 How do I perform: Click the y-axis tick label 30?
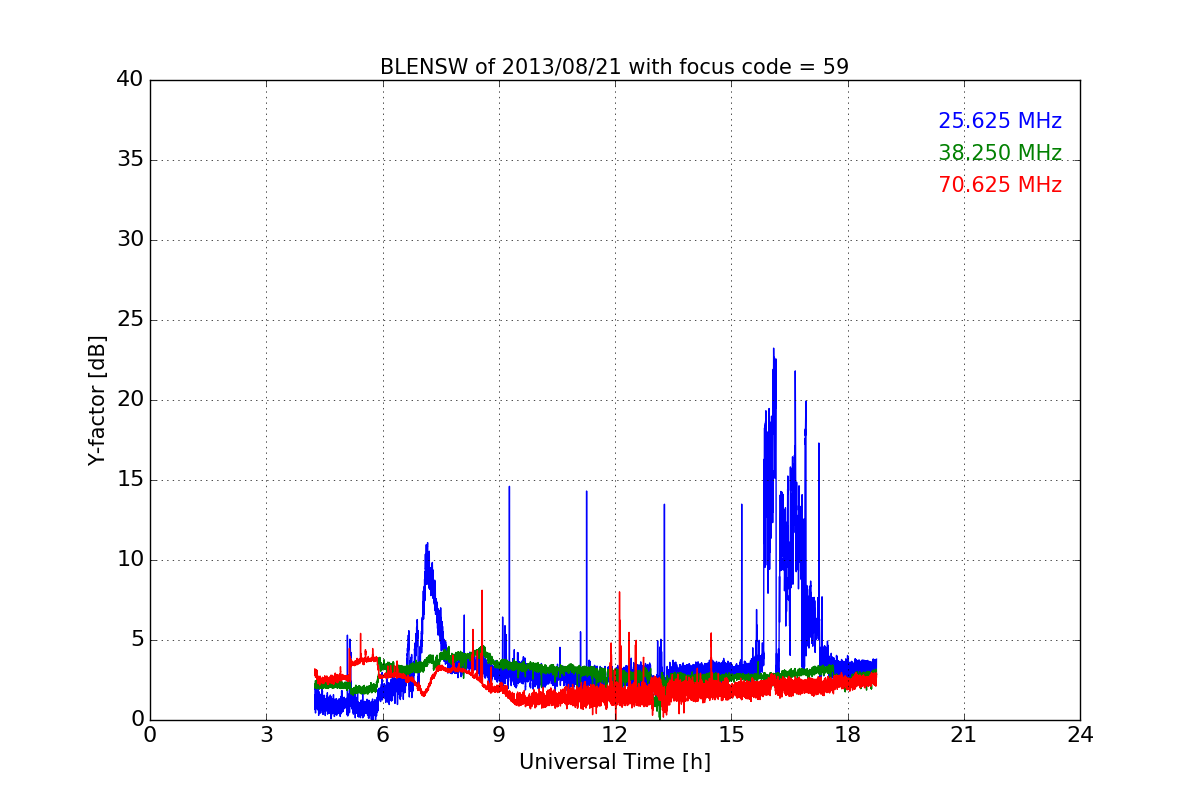(130, 240)
